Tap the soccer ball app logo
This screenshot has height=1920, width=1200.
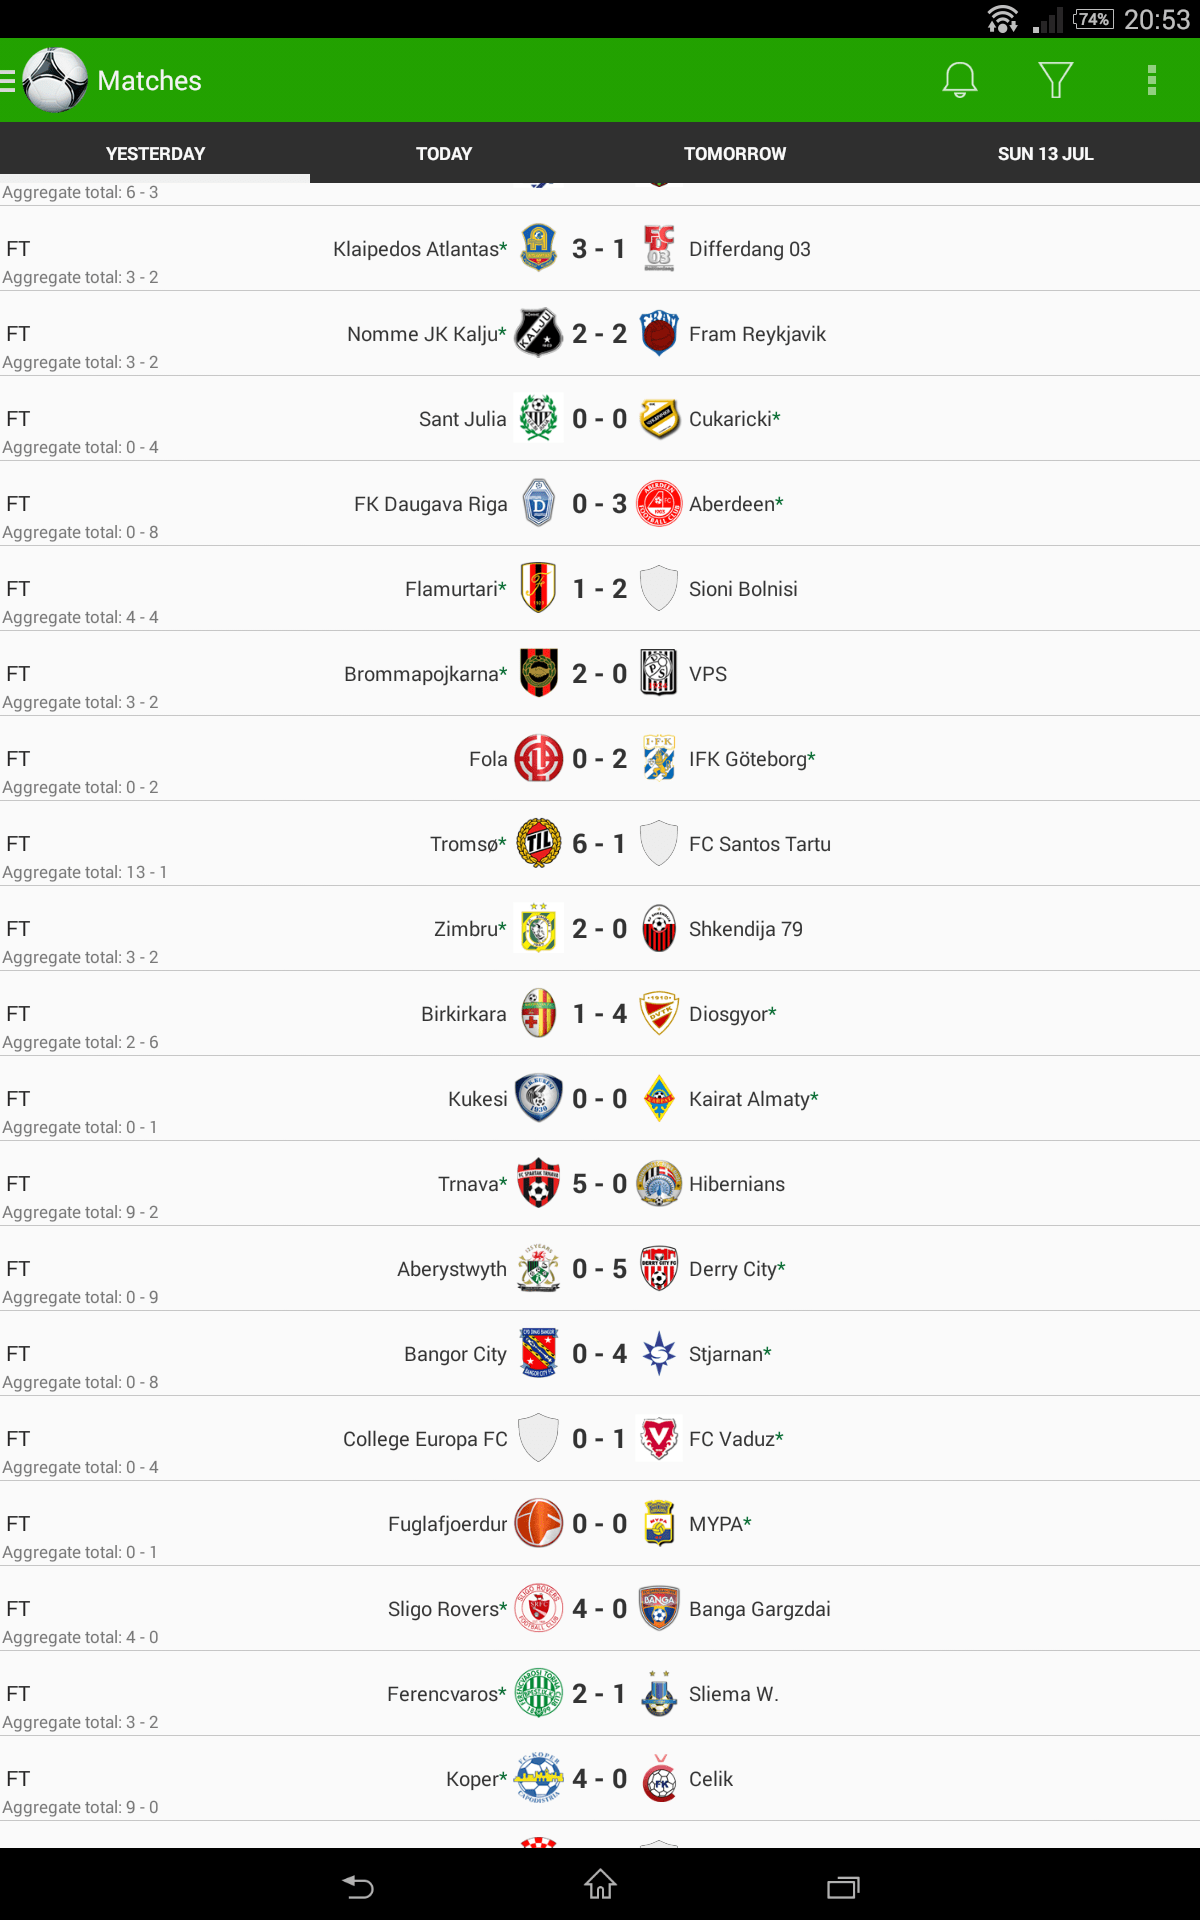(55, 80)
